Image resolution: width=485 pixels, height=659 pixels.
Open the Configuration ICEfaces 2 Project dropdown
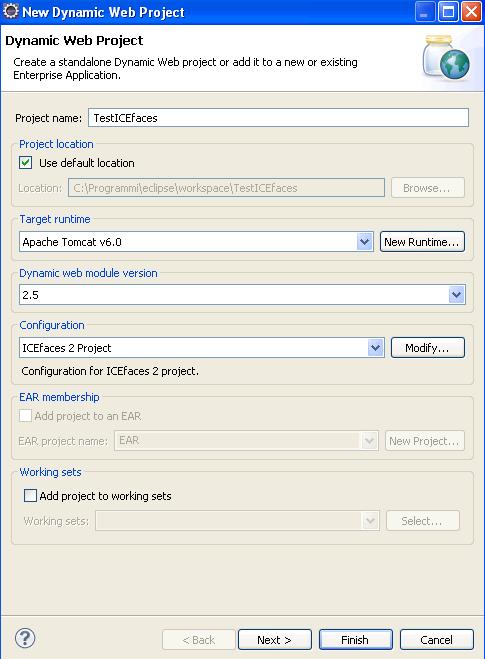coord(375,348)
